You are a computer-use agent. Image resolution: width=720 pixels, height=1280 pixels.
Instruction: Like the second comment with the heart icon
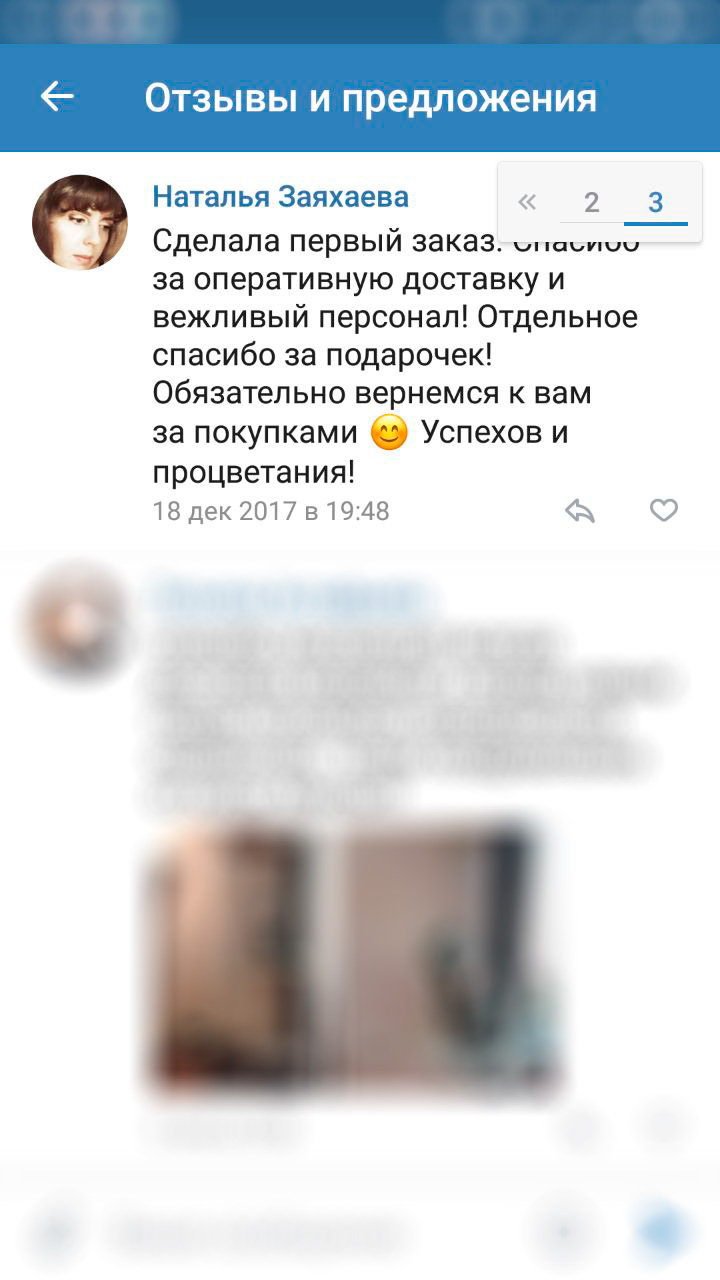coord(662,1126)
